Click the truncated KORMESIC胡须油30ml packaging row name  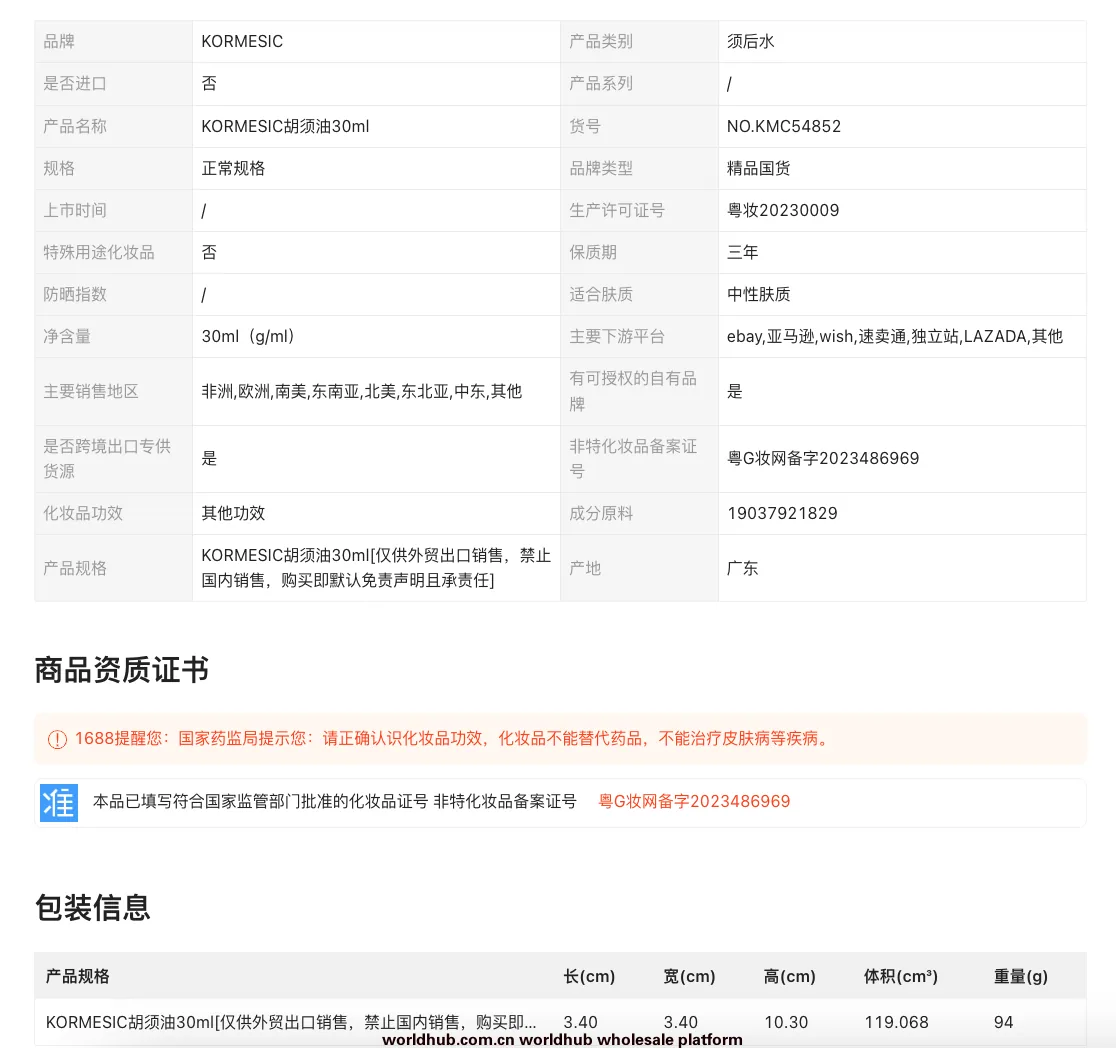(291, 1022)
